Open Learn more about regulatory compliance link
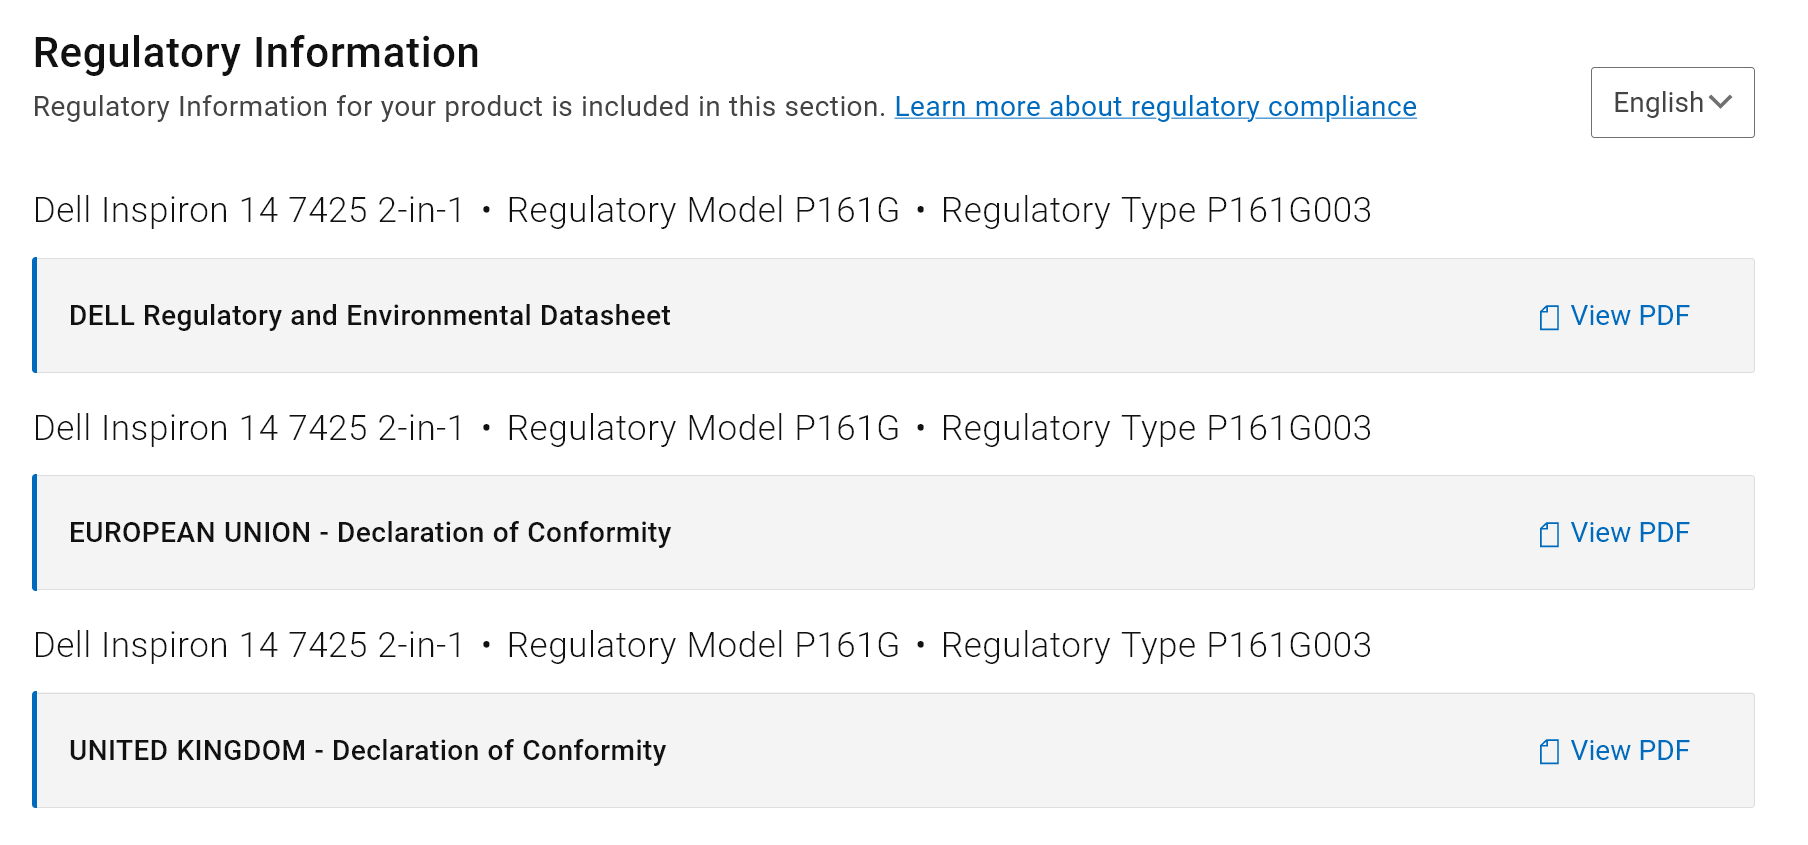Viewport: 1808px width, 845px height. click(x=1155, y=106)
